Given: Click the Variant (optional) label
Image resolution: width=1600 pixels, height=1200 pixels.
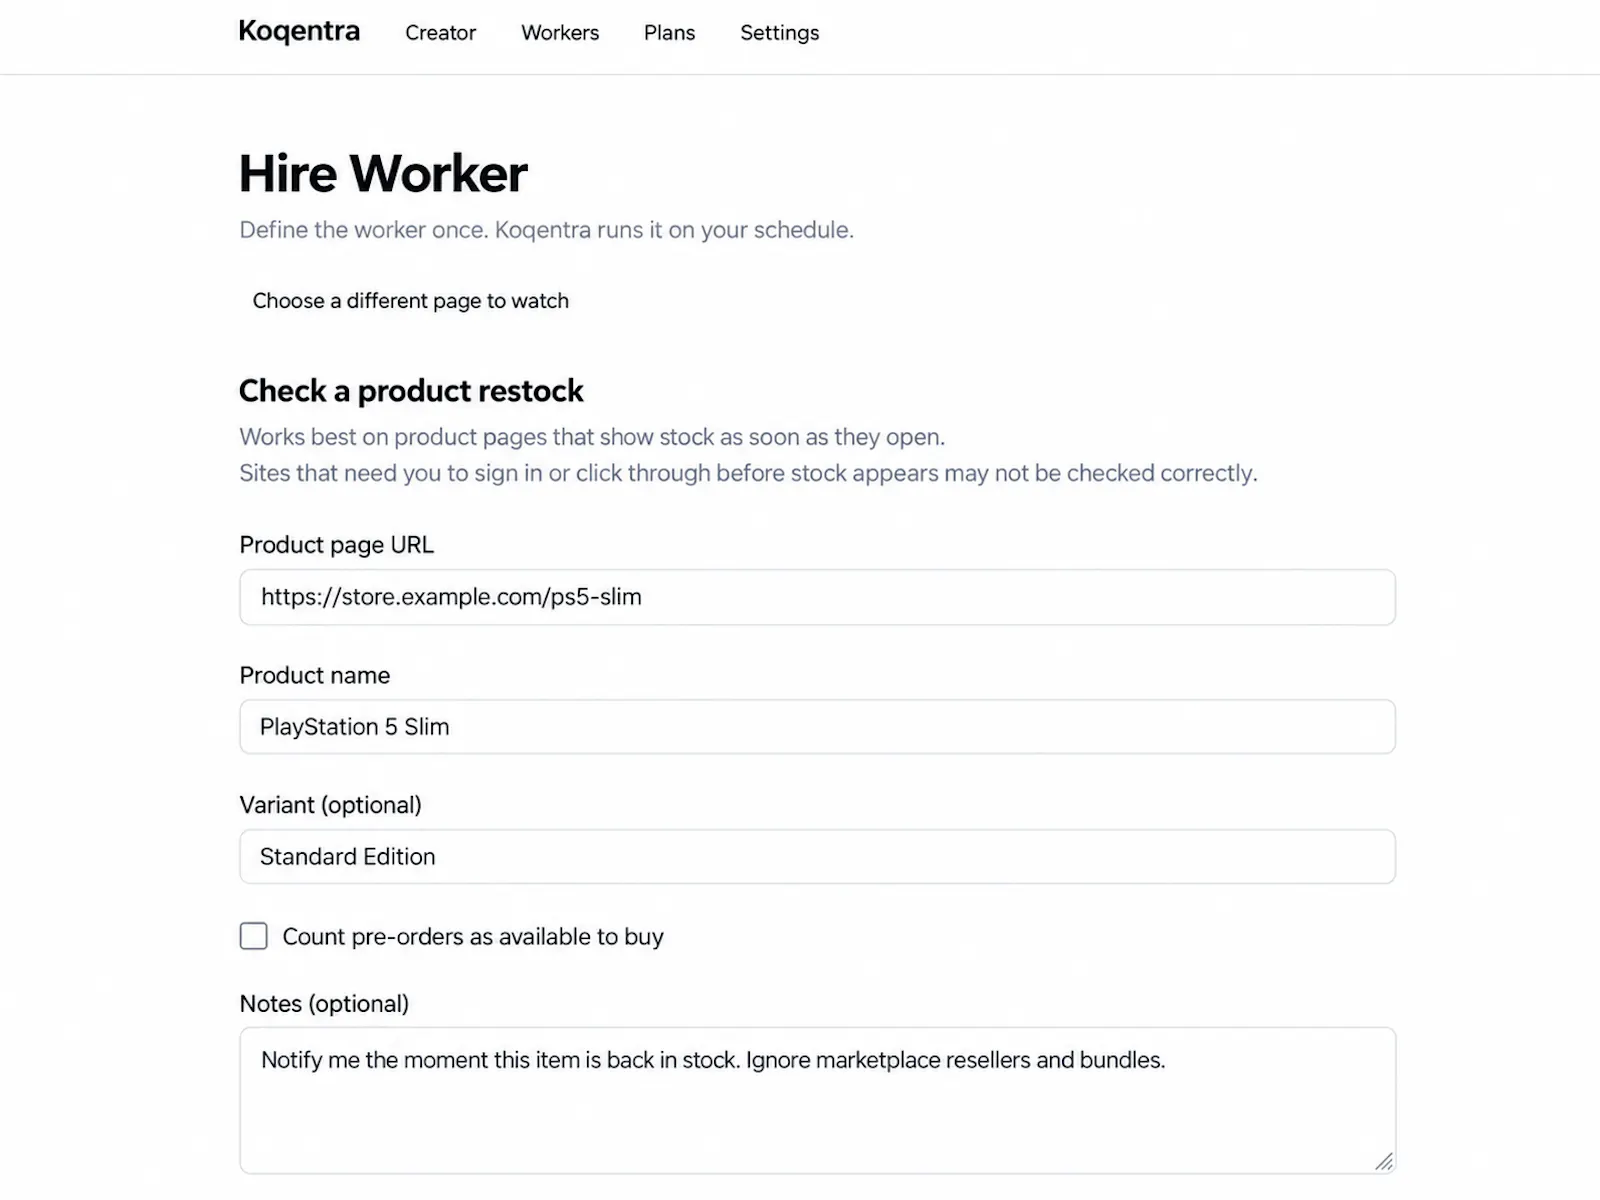Looking at the screenshot, I should (331, 805).
